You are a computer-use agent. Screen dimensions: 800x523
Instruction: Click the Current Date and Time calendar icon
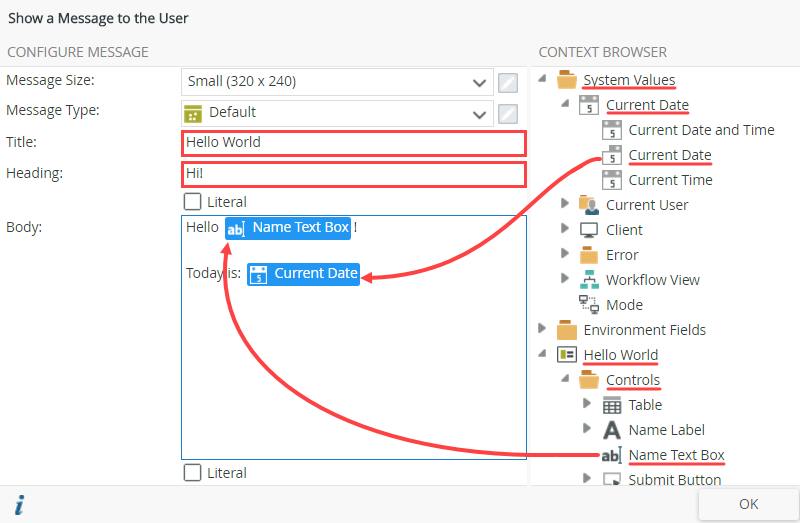(612, 130)
